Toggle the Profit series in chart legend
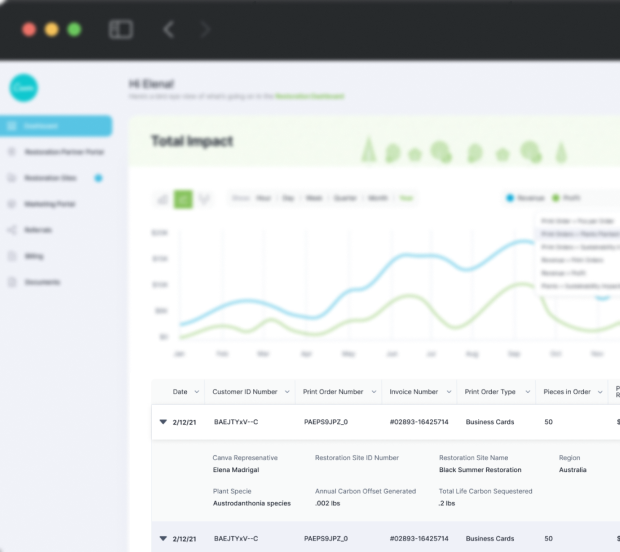The image size is (620, 552). click(x=566, y=198)
